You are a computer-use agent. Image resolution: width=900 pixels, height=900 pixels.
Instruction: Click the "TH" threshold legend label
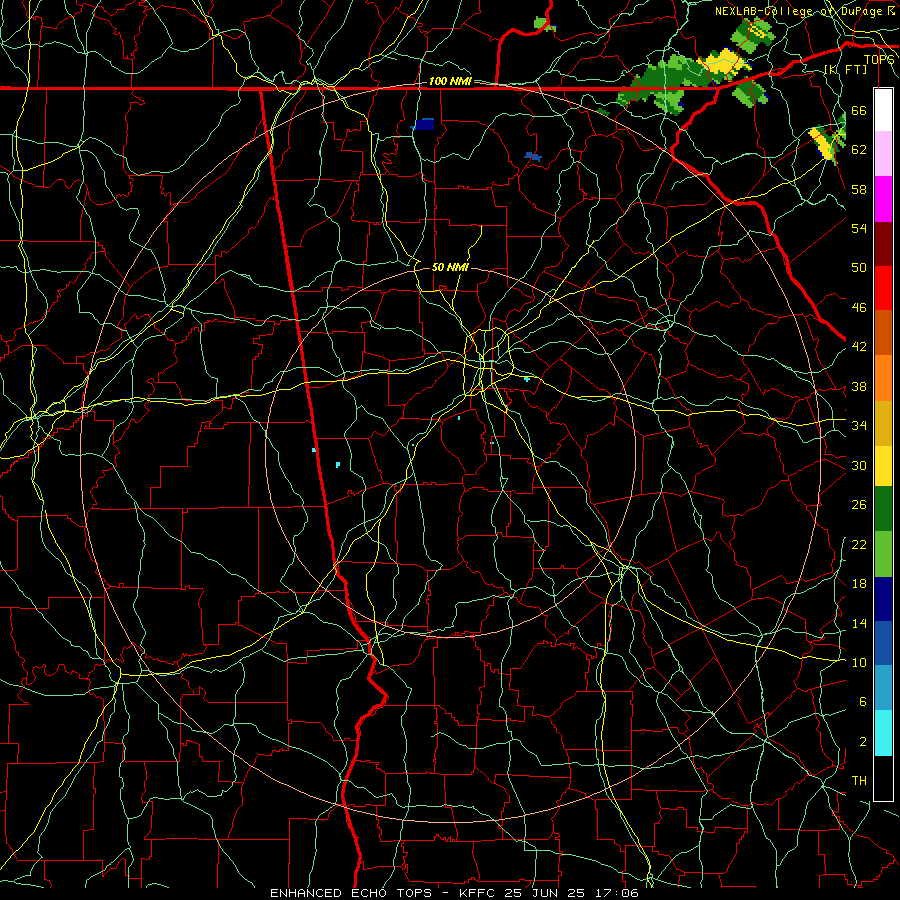pyautogui.click(x=859, y=781)
